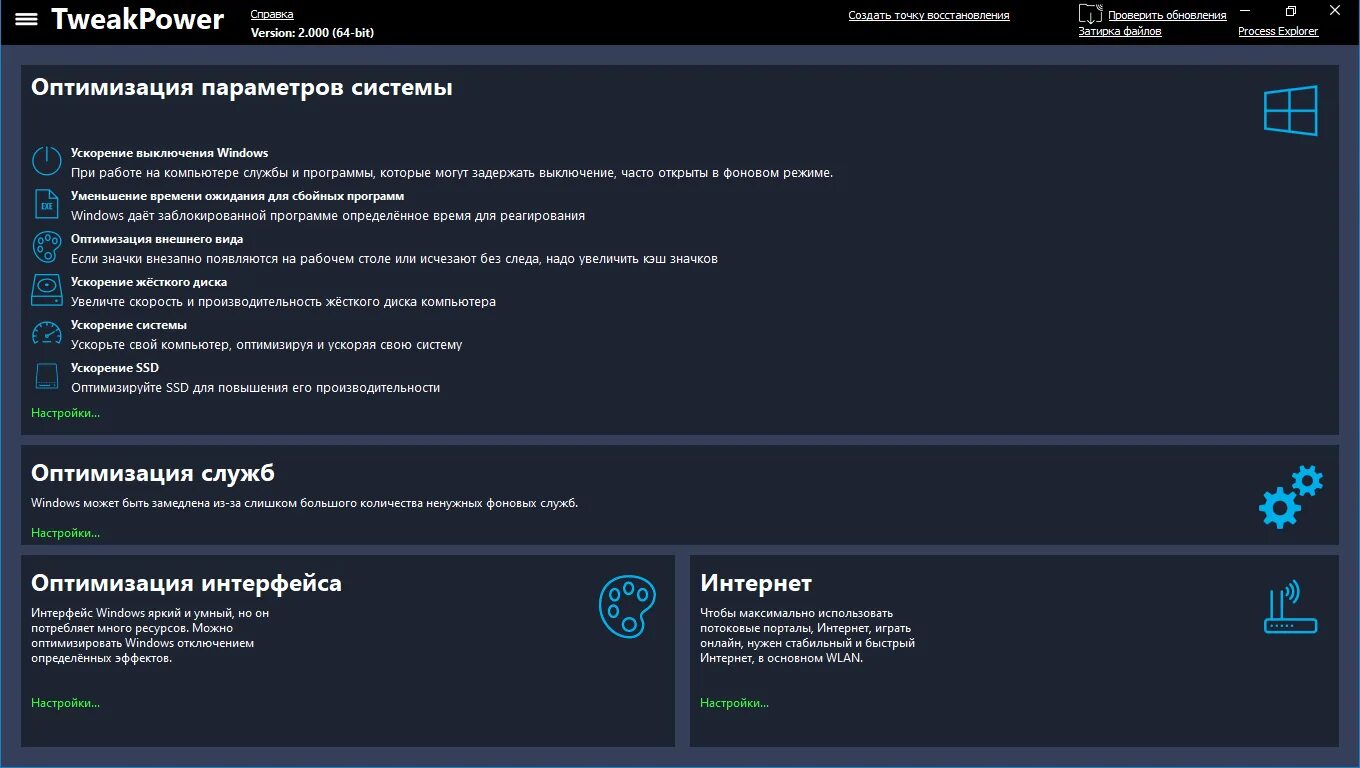The image size is (1360, 768).
Task: Open Затирка файлов link
Action: pyautogui.click(x=1120, y=31)
